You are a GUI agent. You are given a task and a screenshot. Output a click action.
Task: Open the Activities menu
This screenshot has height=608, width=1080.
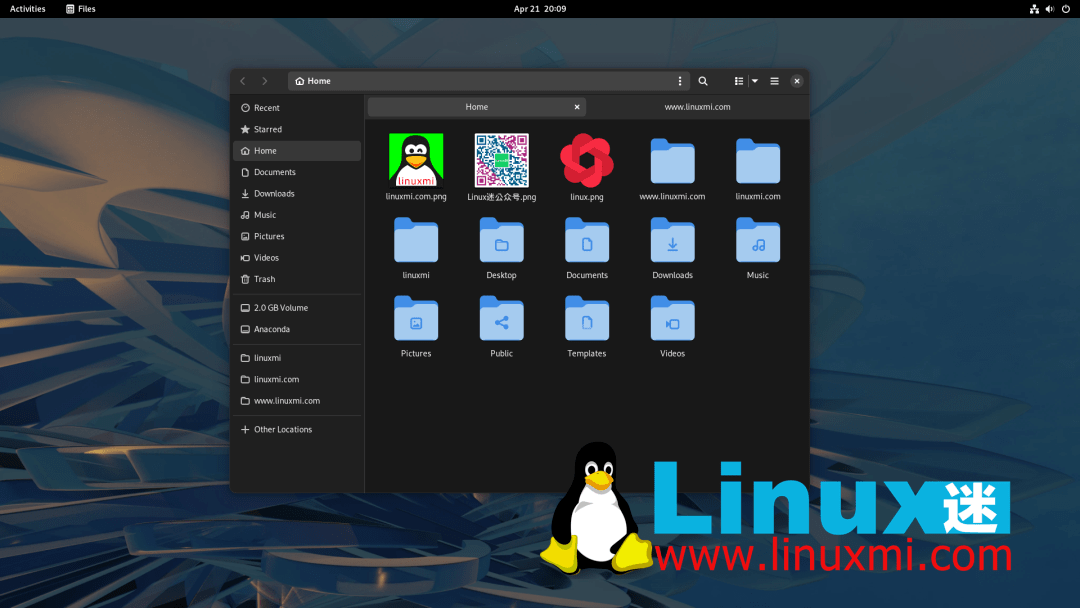27,9
